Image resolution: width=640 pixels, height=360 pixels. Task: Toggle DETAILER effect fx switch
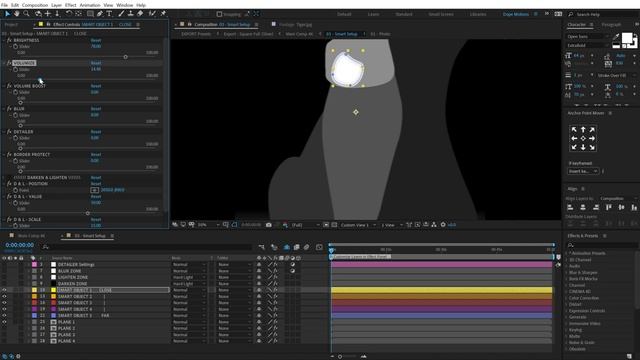coord(9,132)
